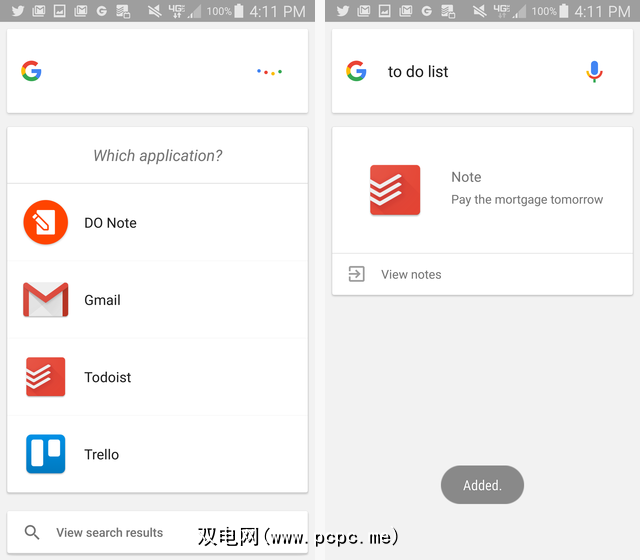The height and width of the screenshot is (560, 640).
Task: Tap the 'to do list' search field
Action: coord(482,71)
